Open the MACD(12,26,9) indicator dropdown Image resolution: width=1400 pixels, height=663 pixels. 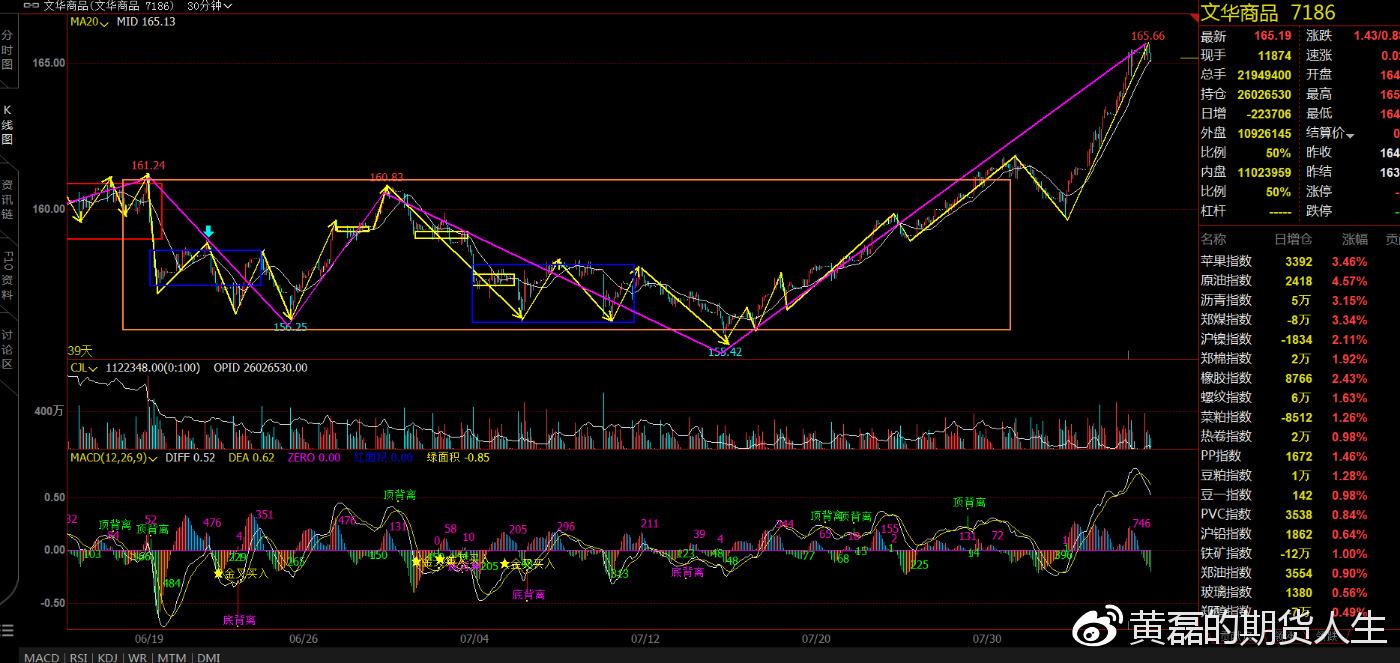(113, 457)
